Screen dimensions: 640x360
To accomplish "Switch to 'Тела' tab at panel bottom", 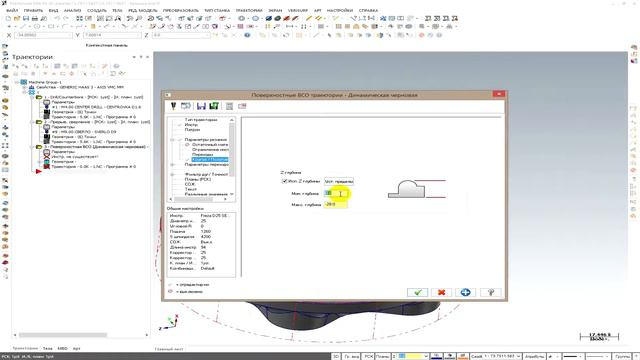I will point(47,349).
